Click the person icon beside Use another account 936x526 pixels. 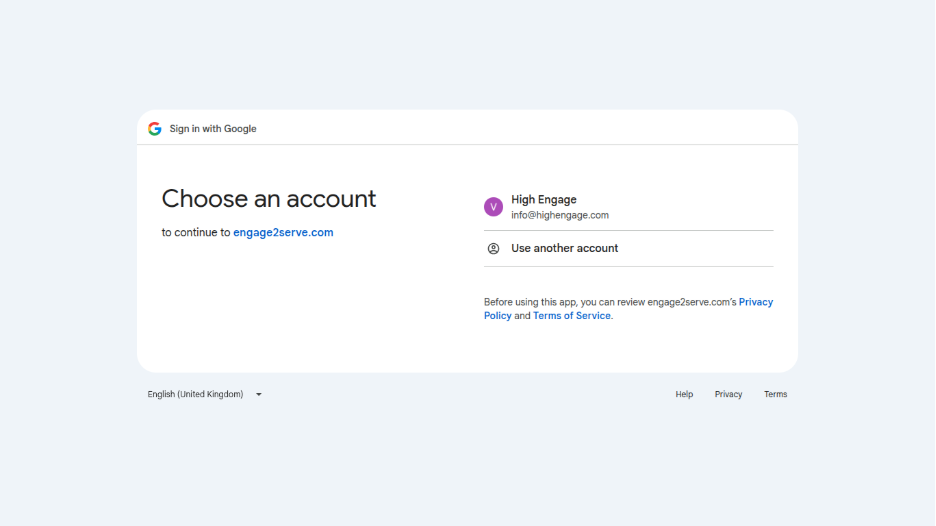tap(493, 248)
